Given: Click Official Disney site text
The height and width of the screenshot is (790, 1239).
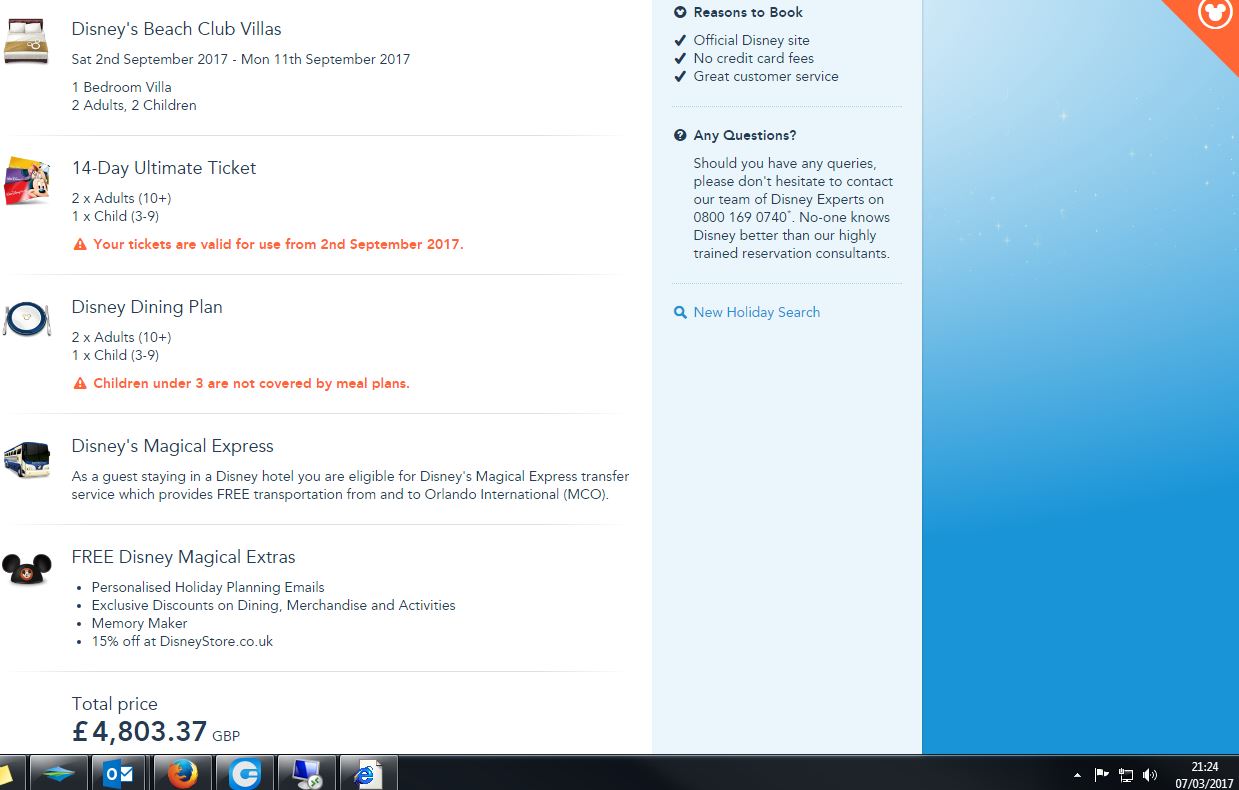Looking at the screenshot, I should [752, 40].
